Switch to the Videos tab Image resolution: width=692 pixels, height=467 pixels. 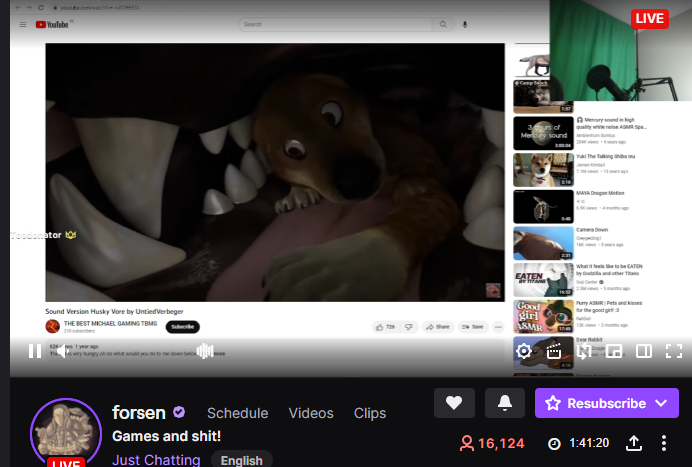pyautogui.click(x=311, y=413)
